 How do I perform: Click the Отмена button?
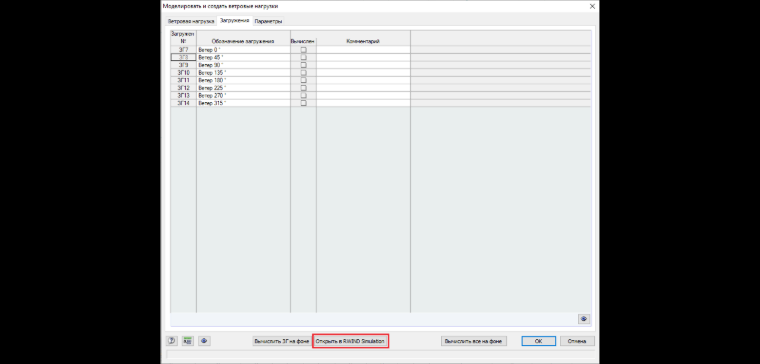pyautogui.click(x=577, y=341)
